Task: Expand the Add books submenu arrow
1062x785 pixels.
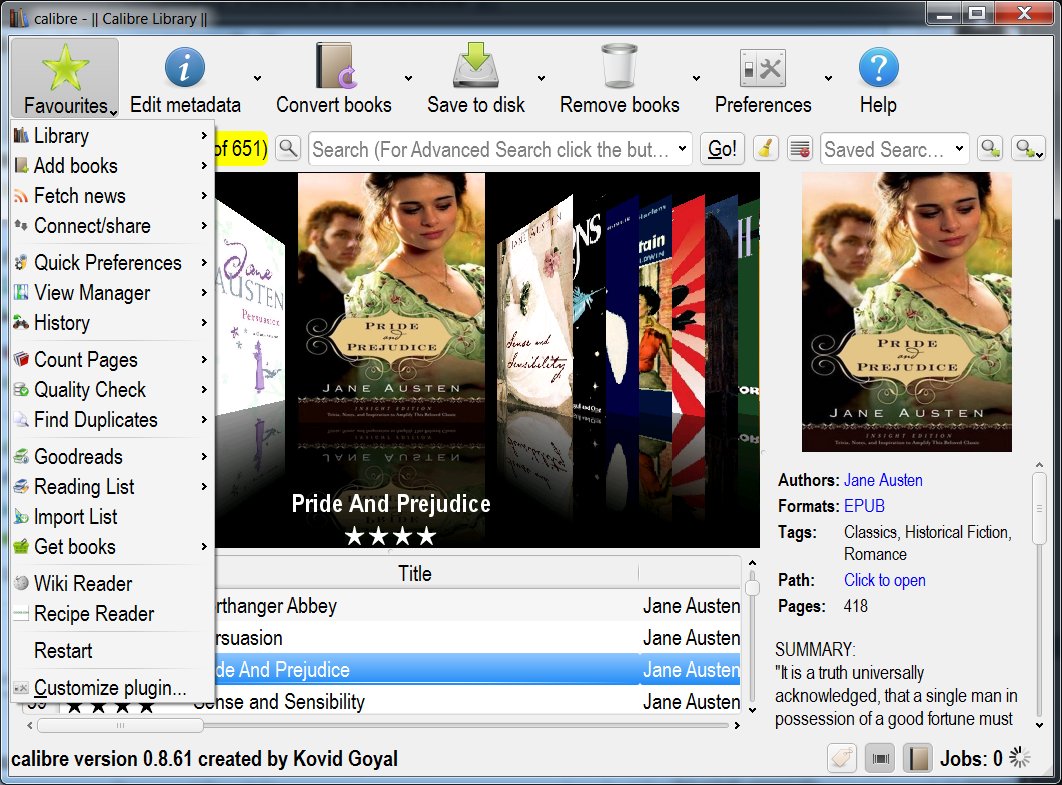Action: tap(204, 165)
